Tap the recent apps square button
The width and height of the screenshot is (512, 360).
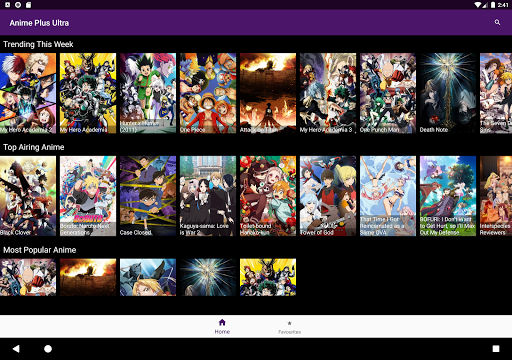(x=496, y=349)
